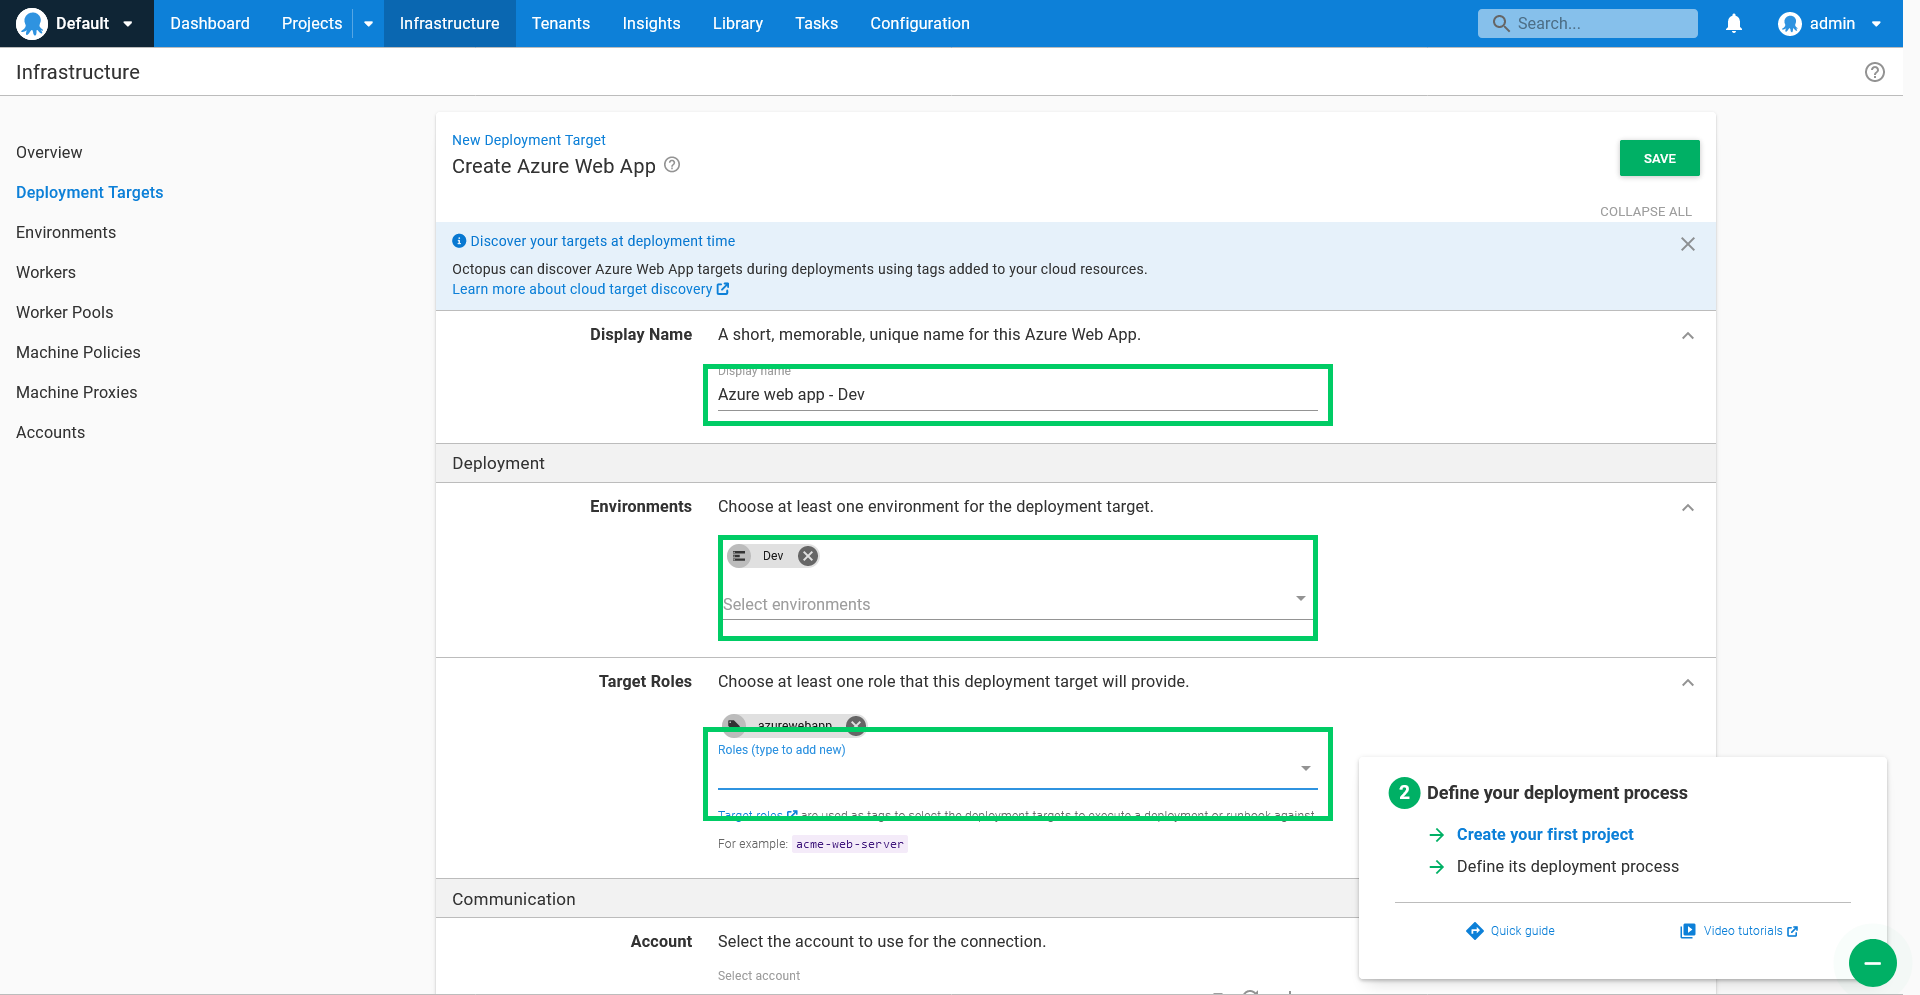
Task: Open Workers in the sidebar
Action: click(46, 272)
